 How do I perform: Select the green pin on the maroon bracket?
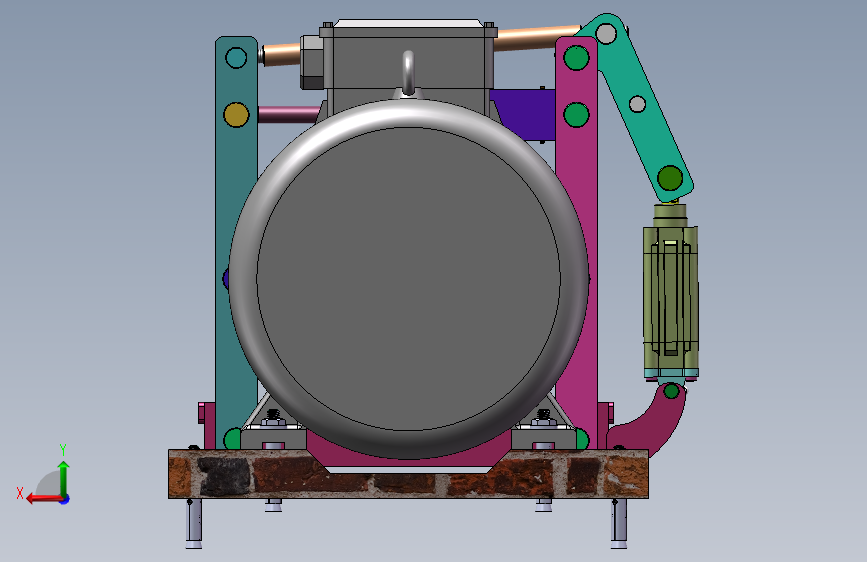[671, 391]
